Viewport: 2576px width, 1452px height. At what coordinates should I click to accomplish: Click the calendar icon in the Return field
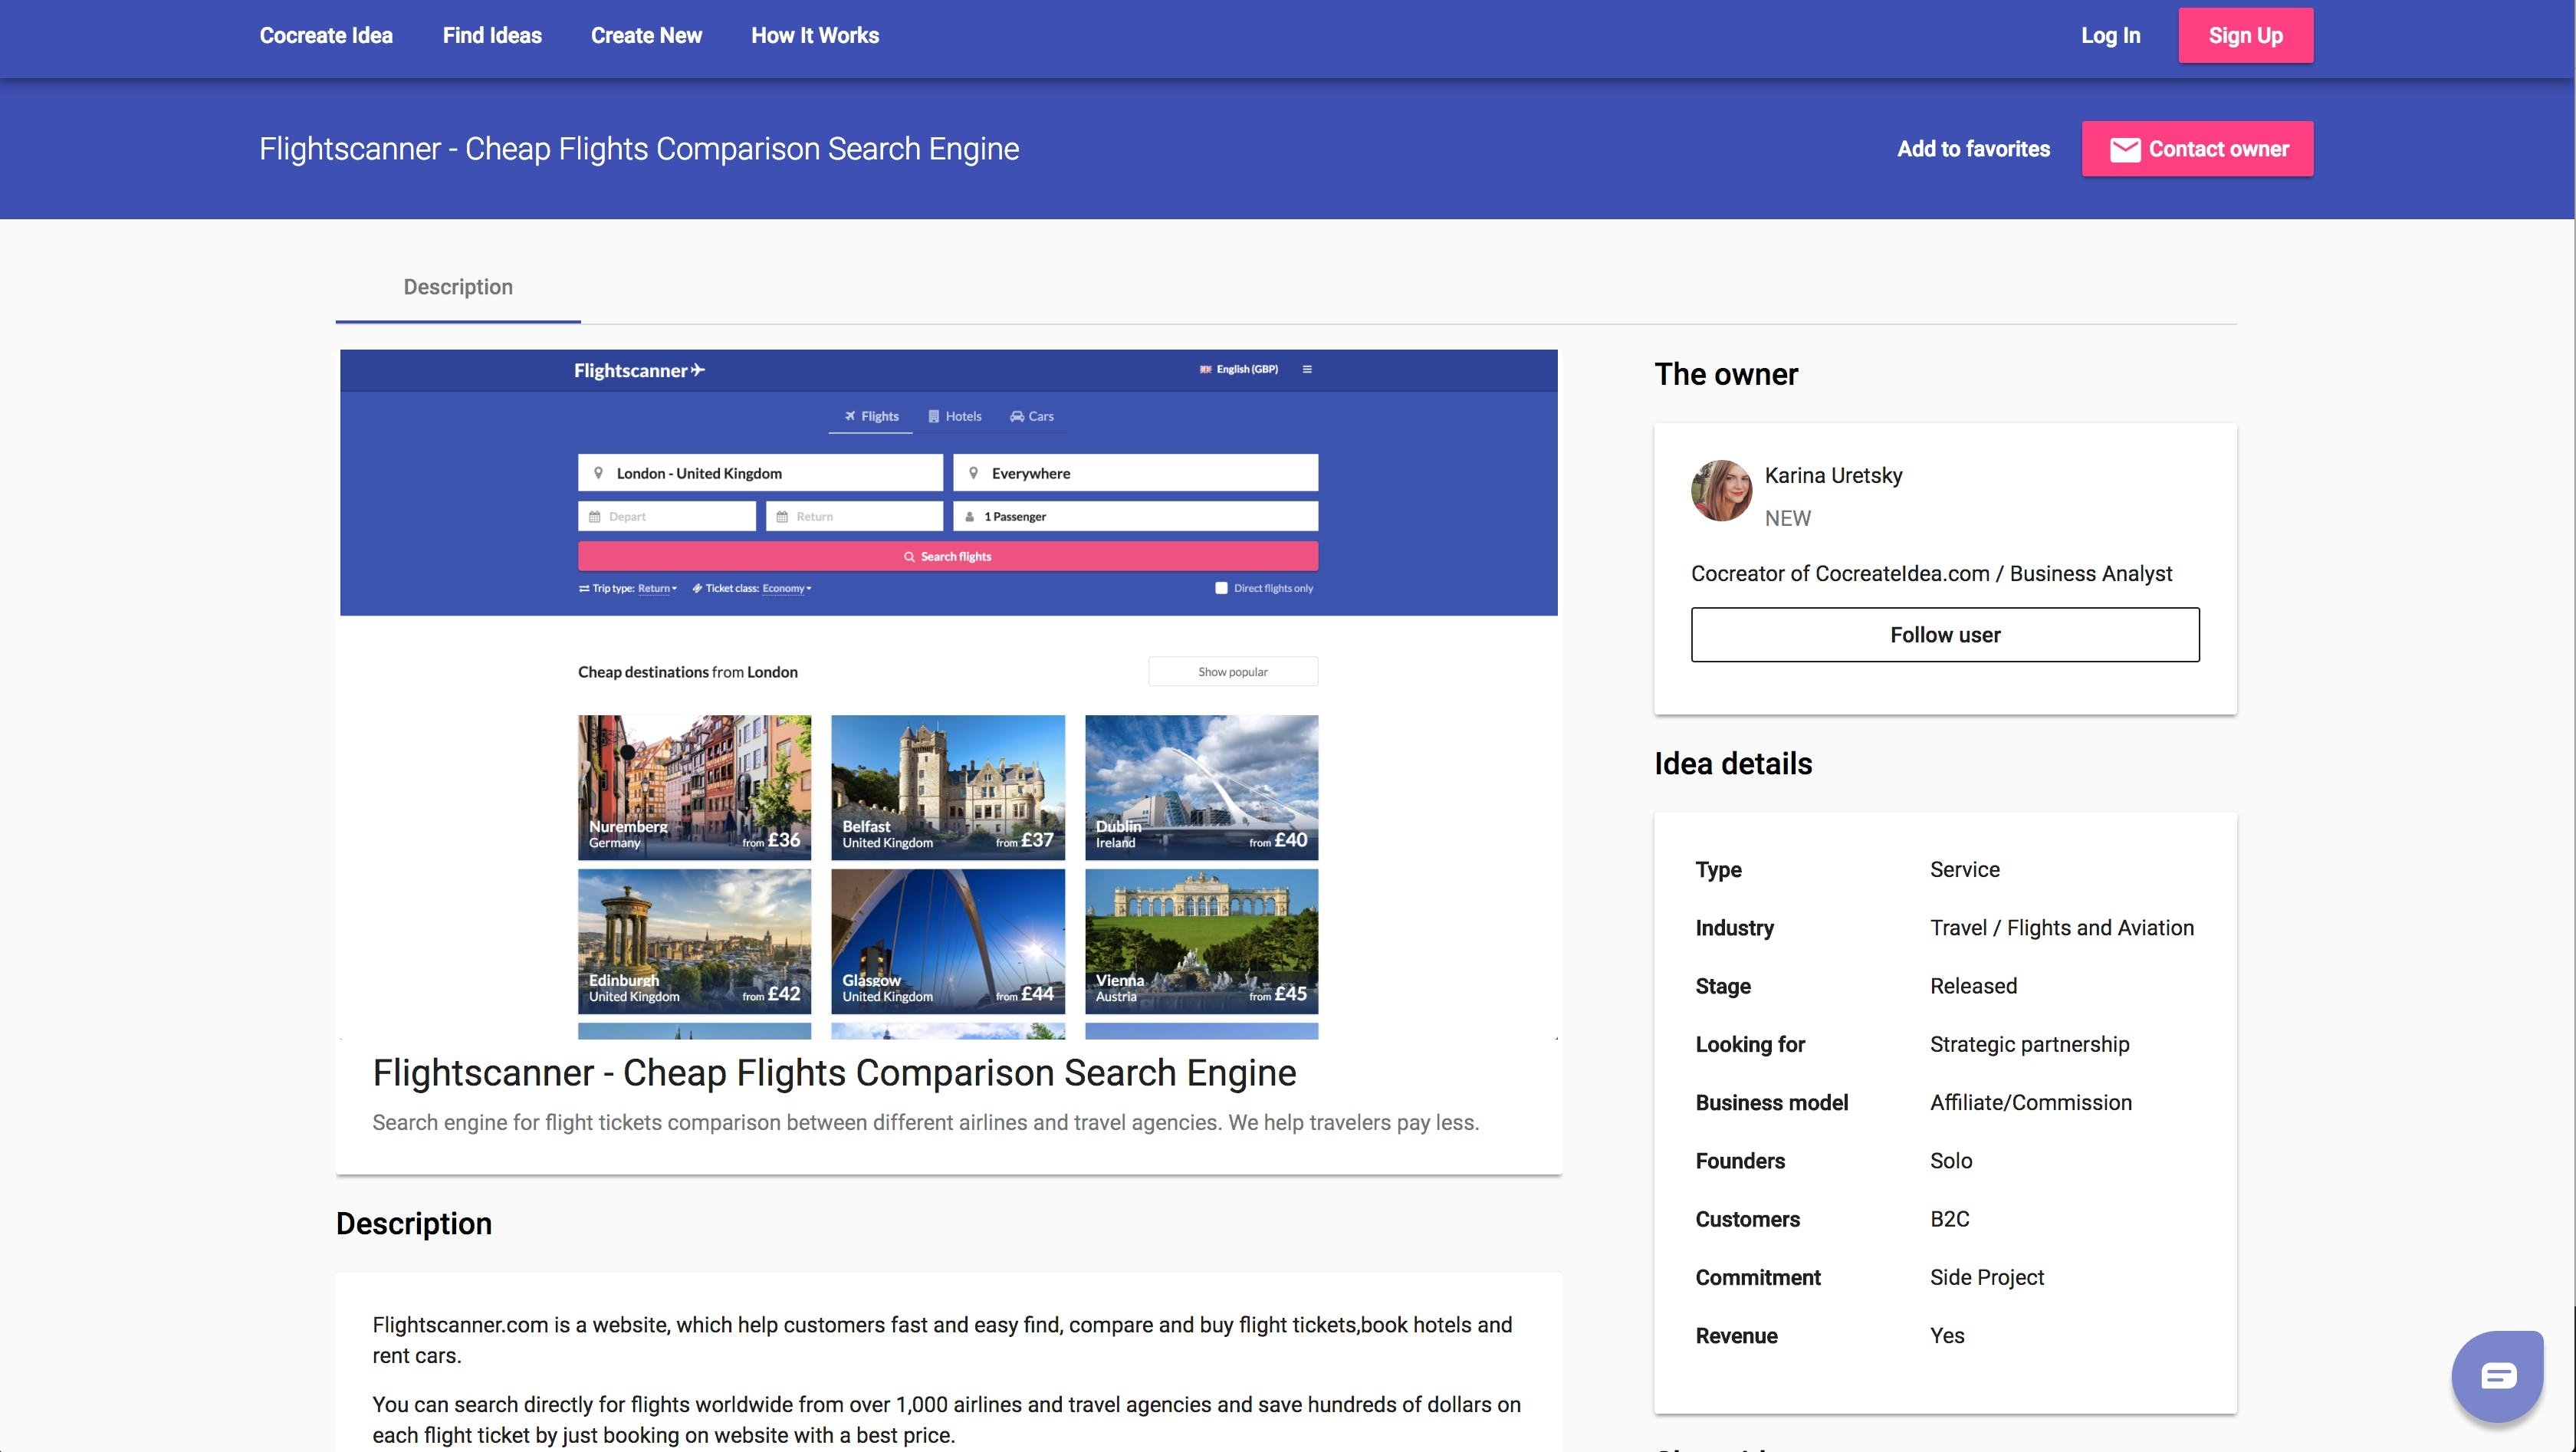[782, 517]
